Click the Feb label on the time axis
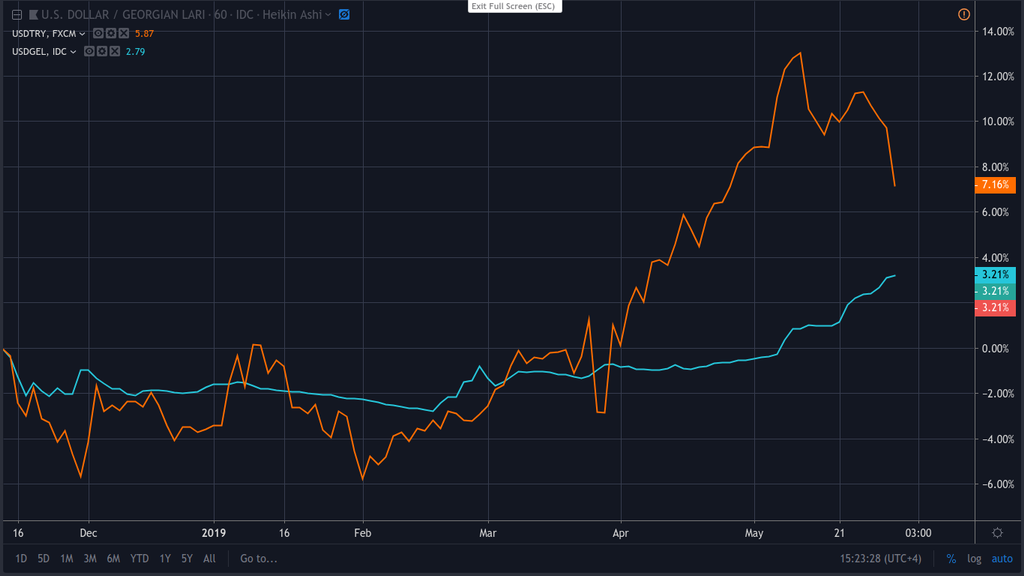 coord(362,533)
